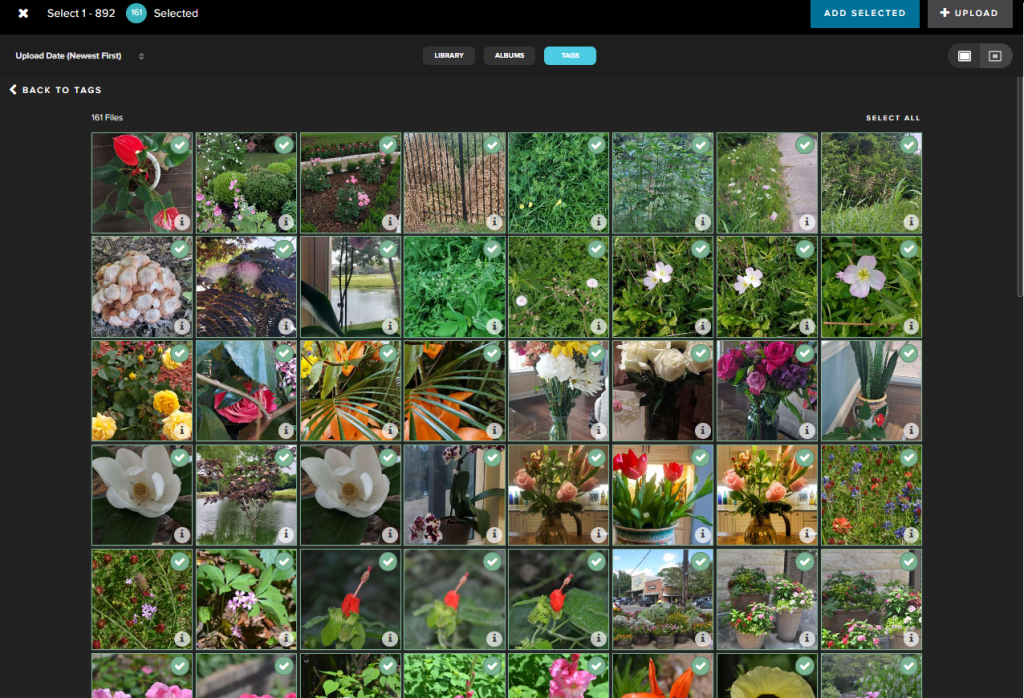Switch to large grid view icon

click(964, 56)
